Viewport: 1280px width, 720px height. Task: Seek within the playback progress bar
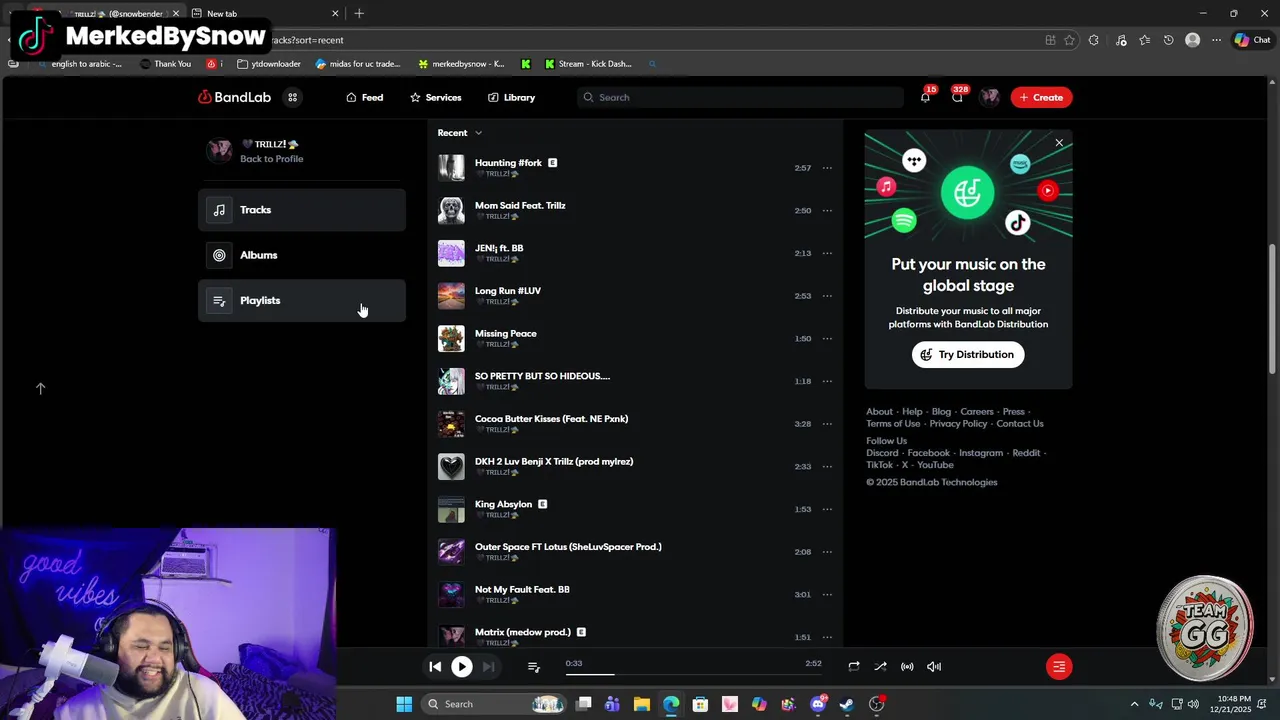(693, 675)
